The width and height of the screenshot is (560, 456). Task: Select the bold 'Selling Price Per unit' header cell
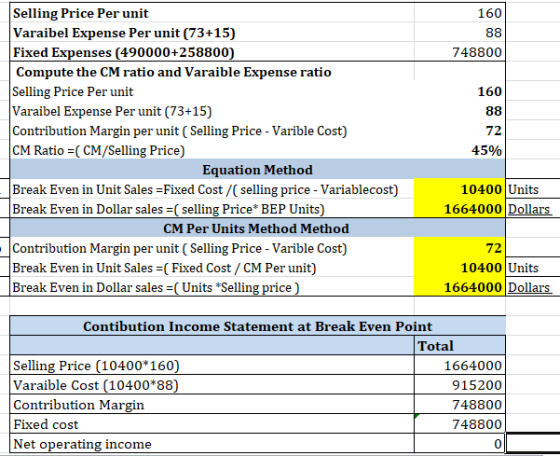click(x=212, y=13)
